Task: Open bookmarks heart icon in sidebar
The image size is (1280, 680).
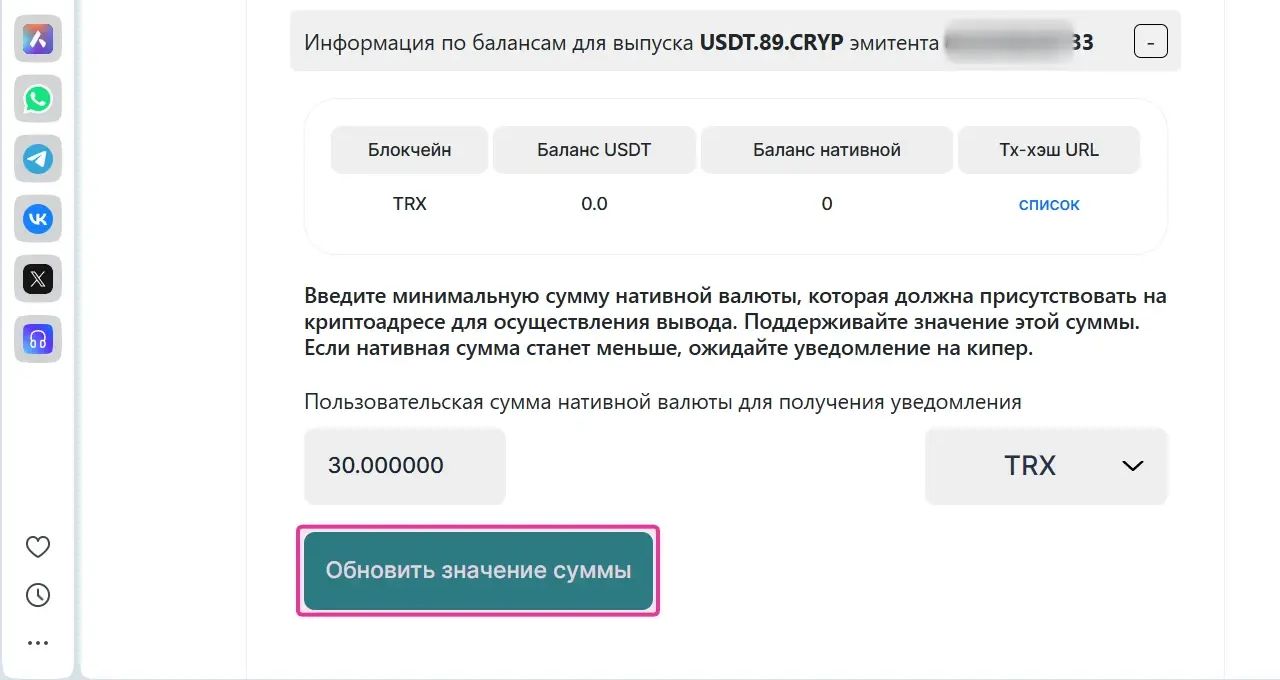Action: (x=38, y=547)
